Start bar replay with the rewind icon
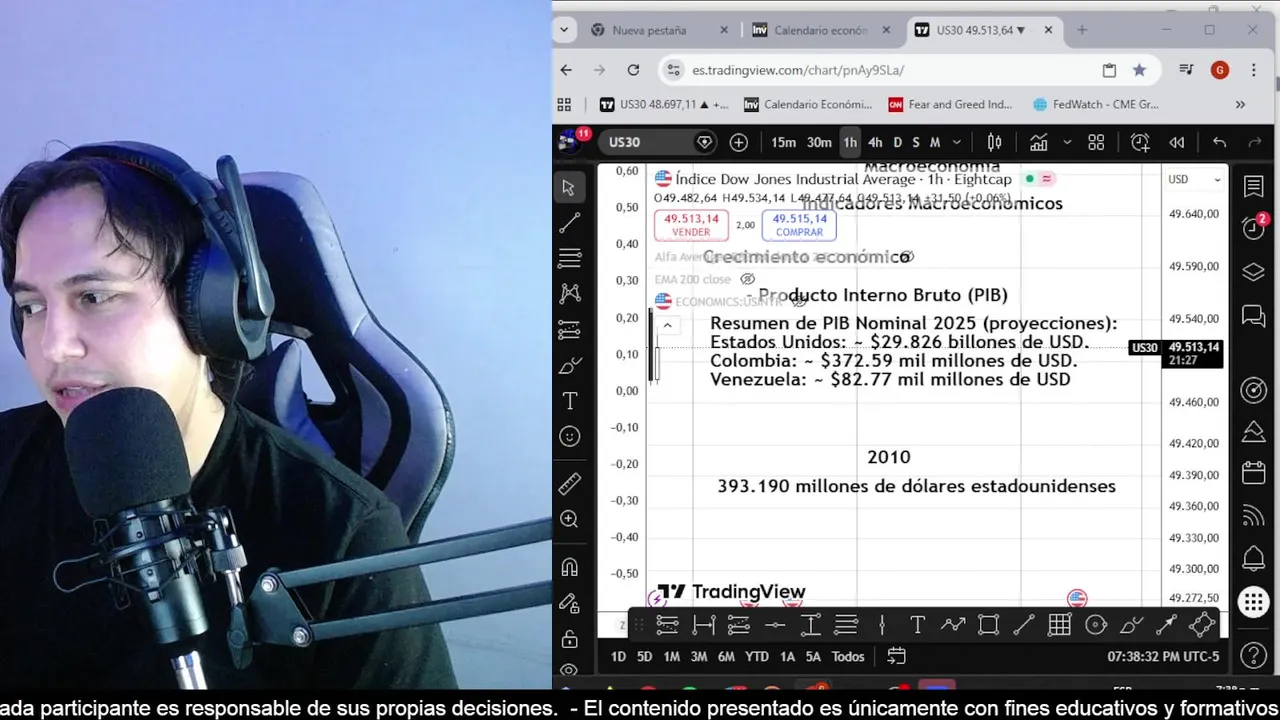This screenshot has width=1280, height=720. click(1177, 142)
